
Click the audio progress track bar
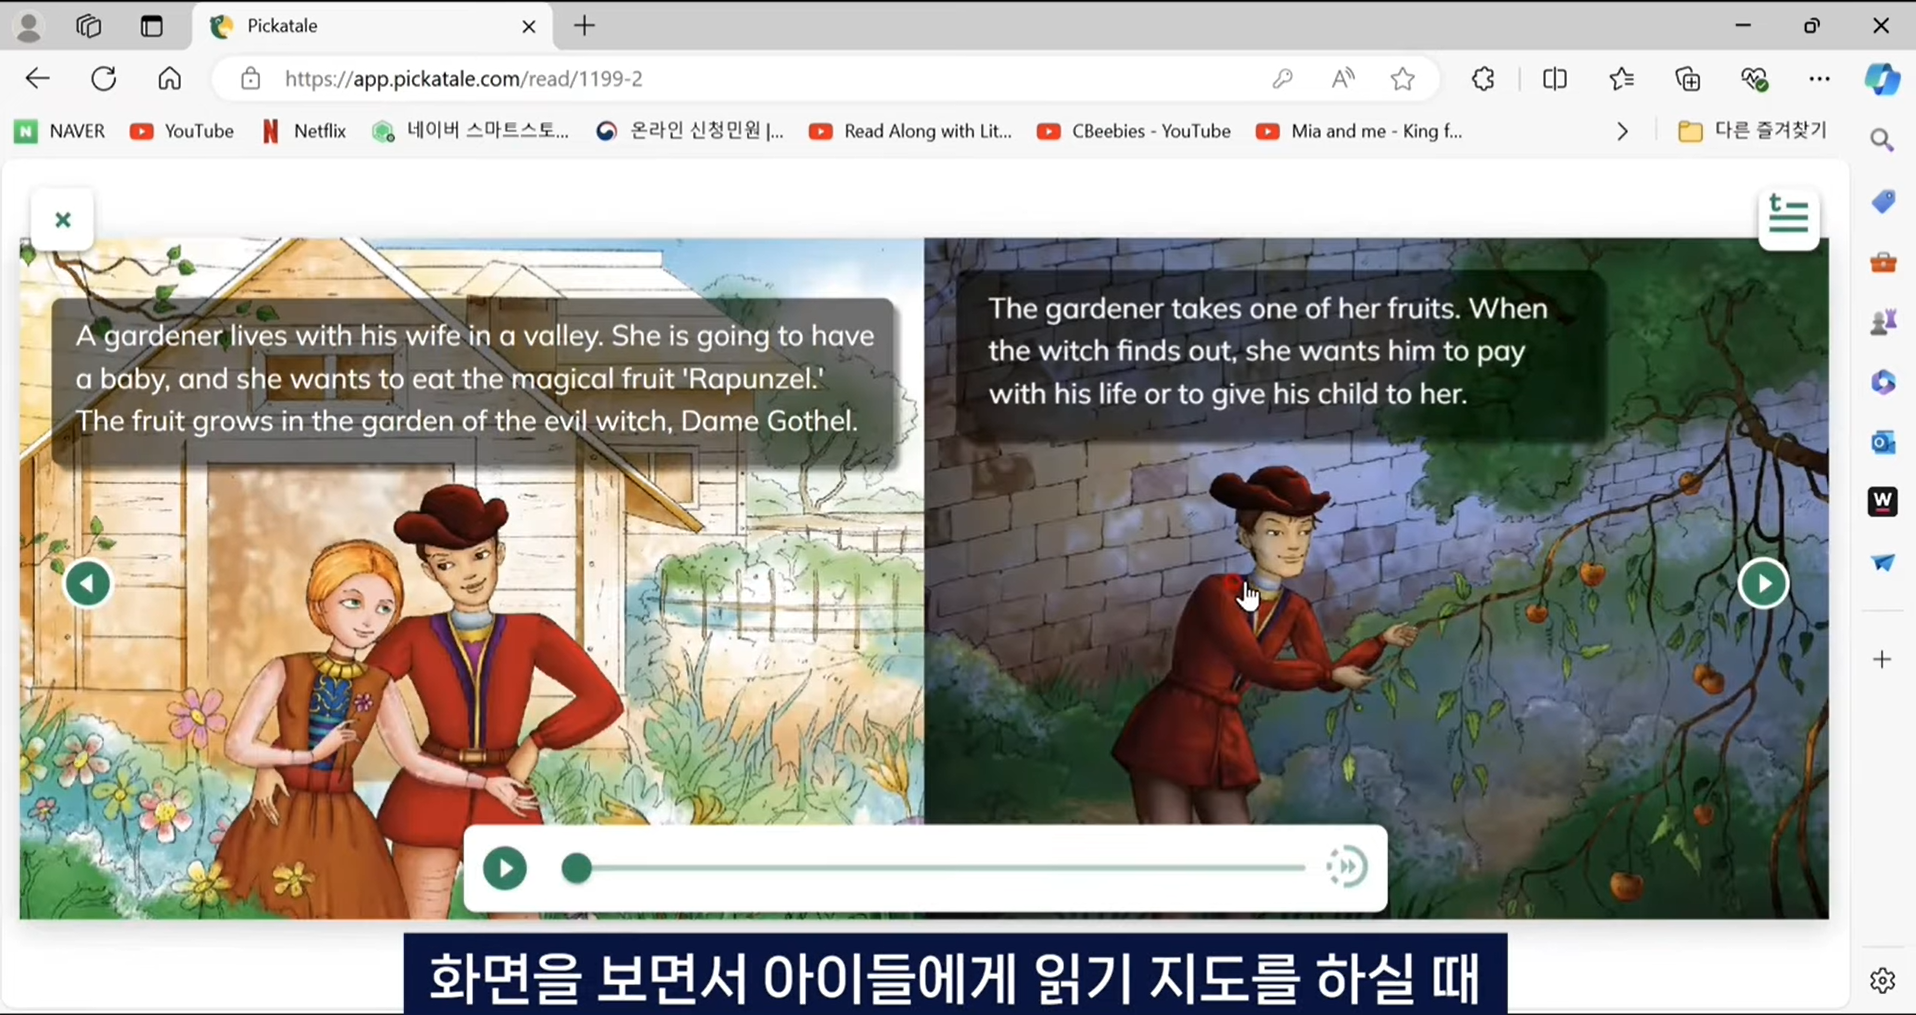[940, 868]
